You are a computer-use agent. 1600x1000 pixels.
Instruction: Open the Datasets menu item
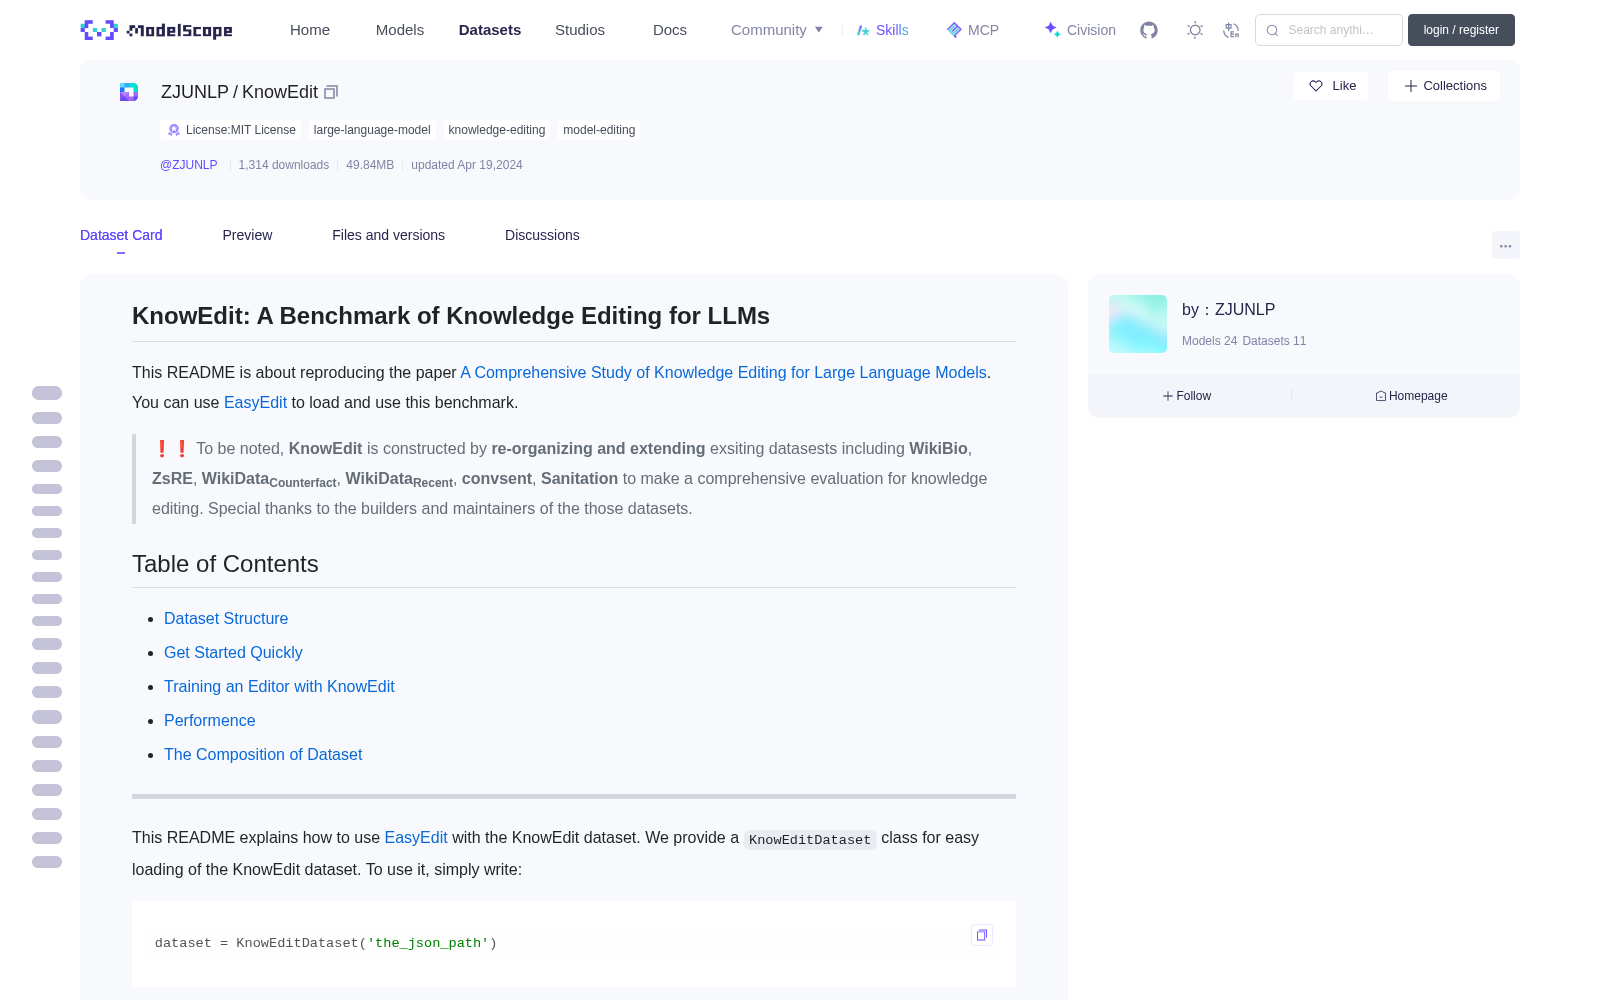pos(490,30)
